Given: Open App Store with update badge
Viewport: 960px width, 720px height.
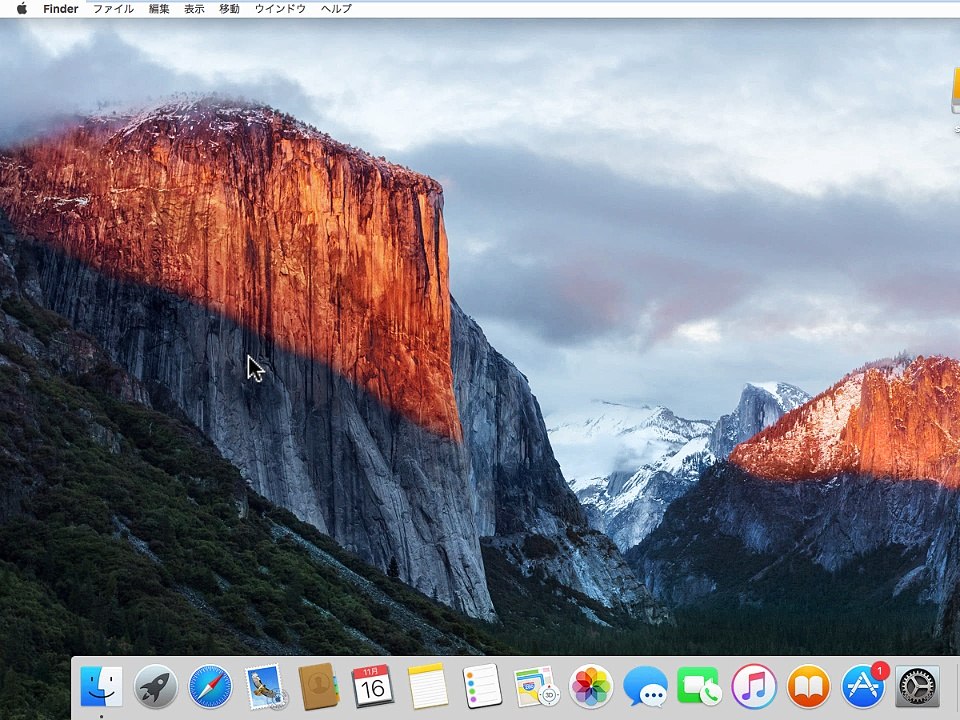Looking at the screenshot, I should 863,686.
